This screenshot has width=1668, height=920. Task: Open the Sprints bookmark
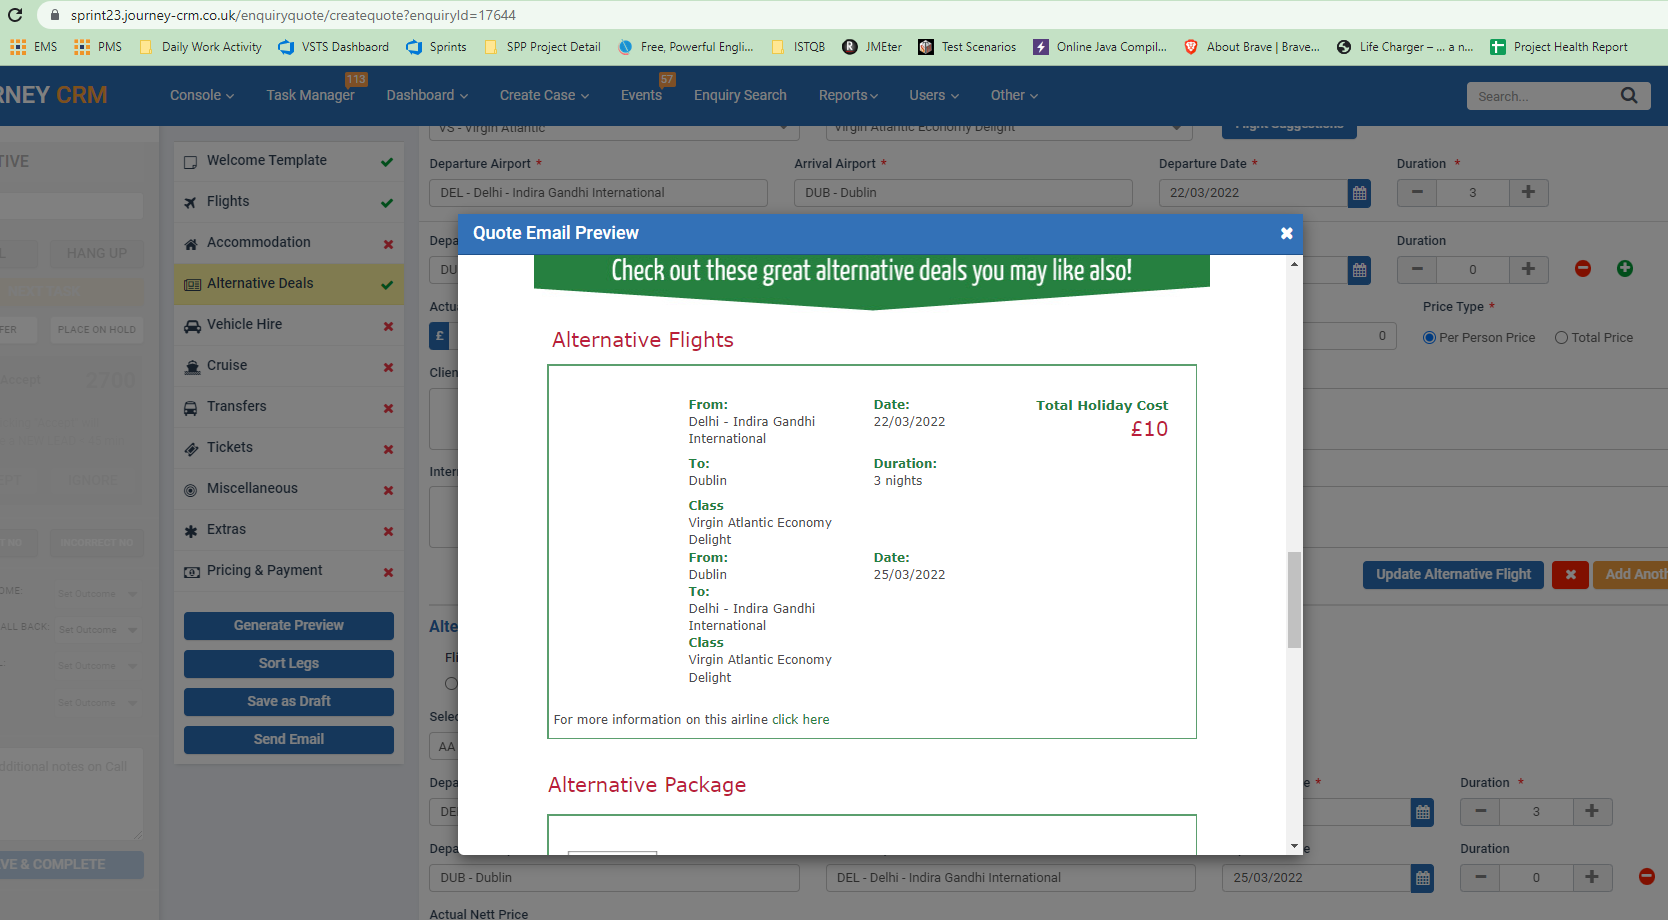coord(437,47)
